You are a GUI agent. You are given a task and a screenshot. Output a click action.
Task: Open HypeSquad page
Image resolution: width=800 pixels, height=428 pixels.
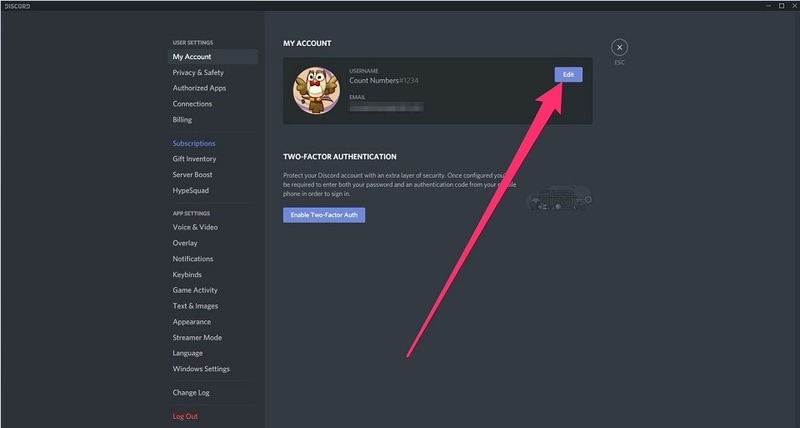190,190
